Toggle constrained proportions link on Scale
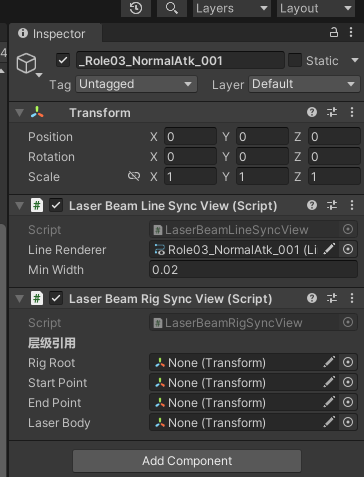Screen dimensions: 364x477 coord(134,176)
